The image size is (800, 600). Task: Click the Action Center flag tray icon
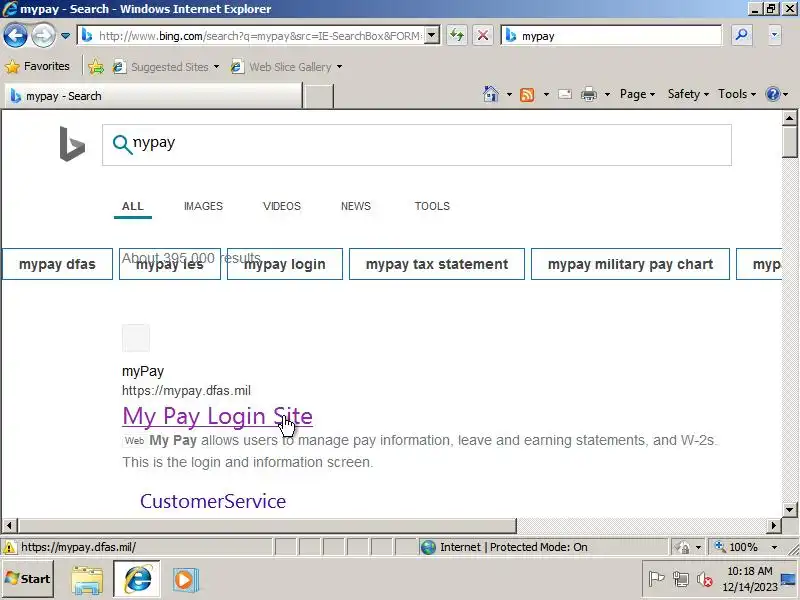pos(656,579)
